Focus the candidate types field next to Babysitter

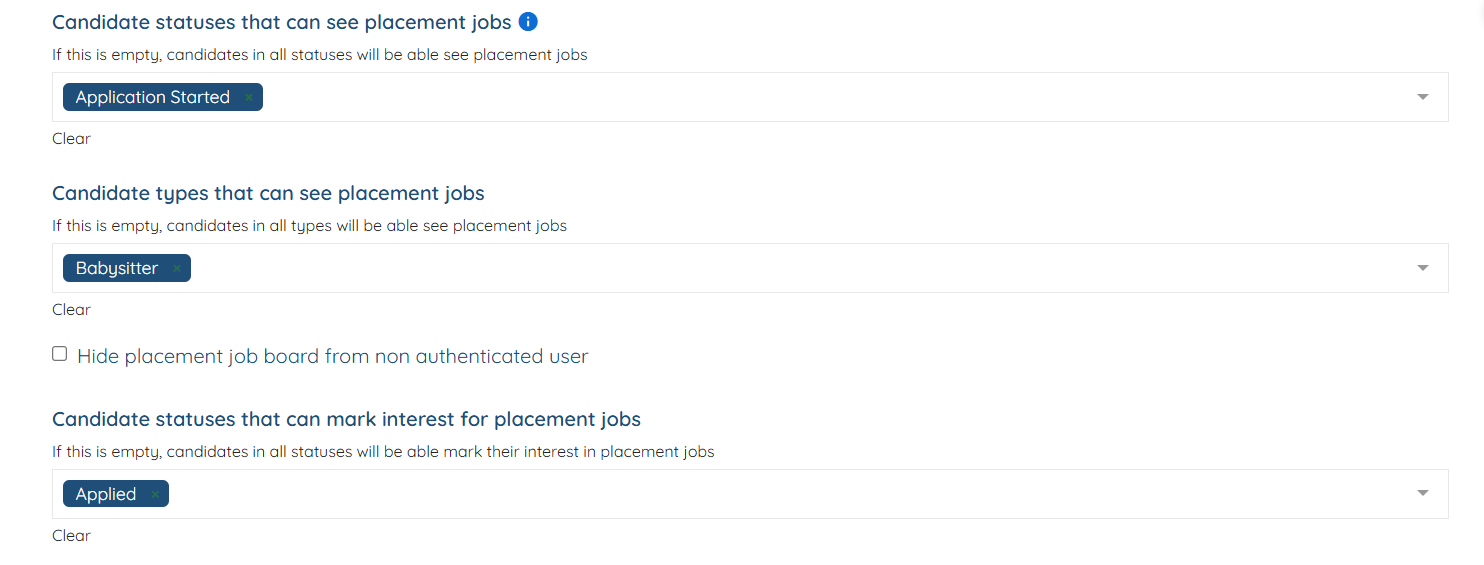click(x=800, y=268)
